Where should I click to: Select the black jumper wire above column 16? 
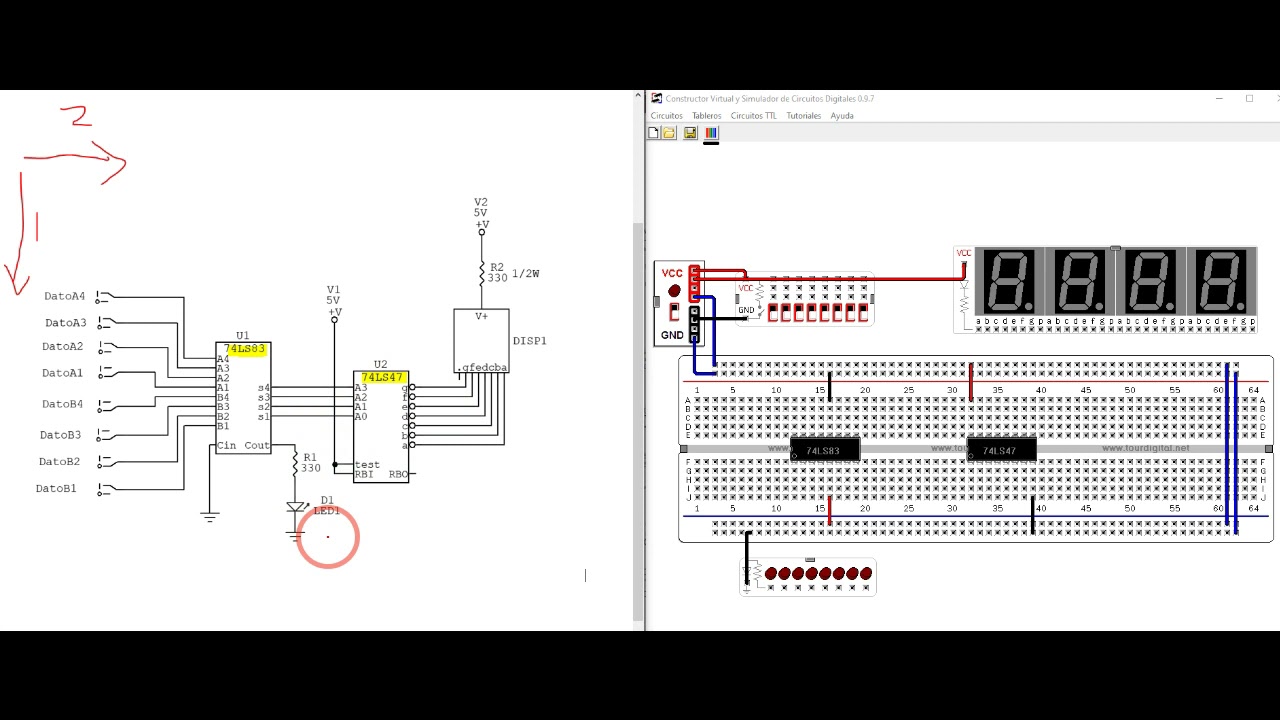tap(829, 386)
